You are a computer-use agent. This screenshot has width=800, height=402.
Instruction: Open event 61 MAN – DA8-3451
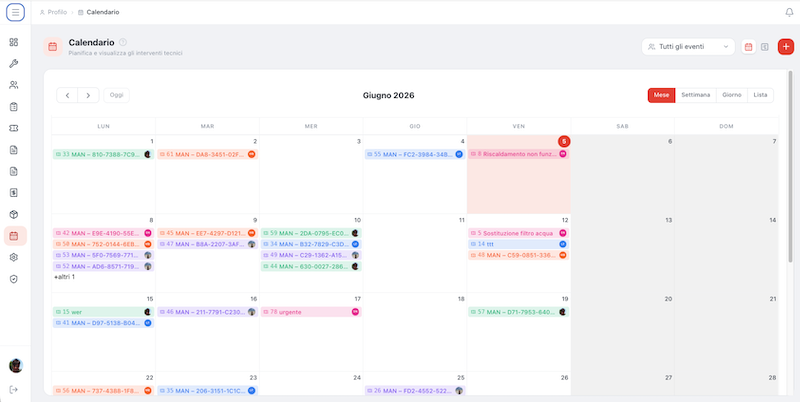click(207, 154)
